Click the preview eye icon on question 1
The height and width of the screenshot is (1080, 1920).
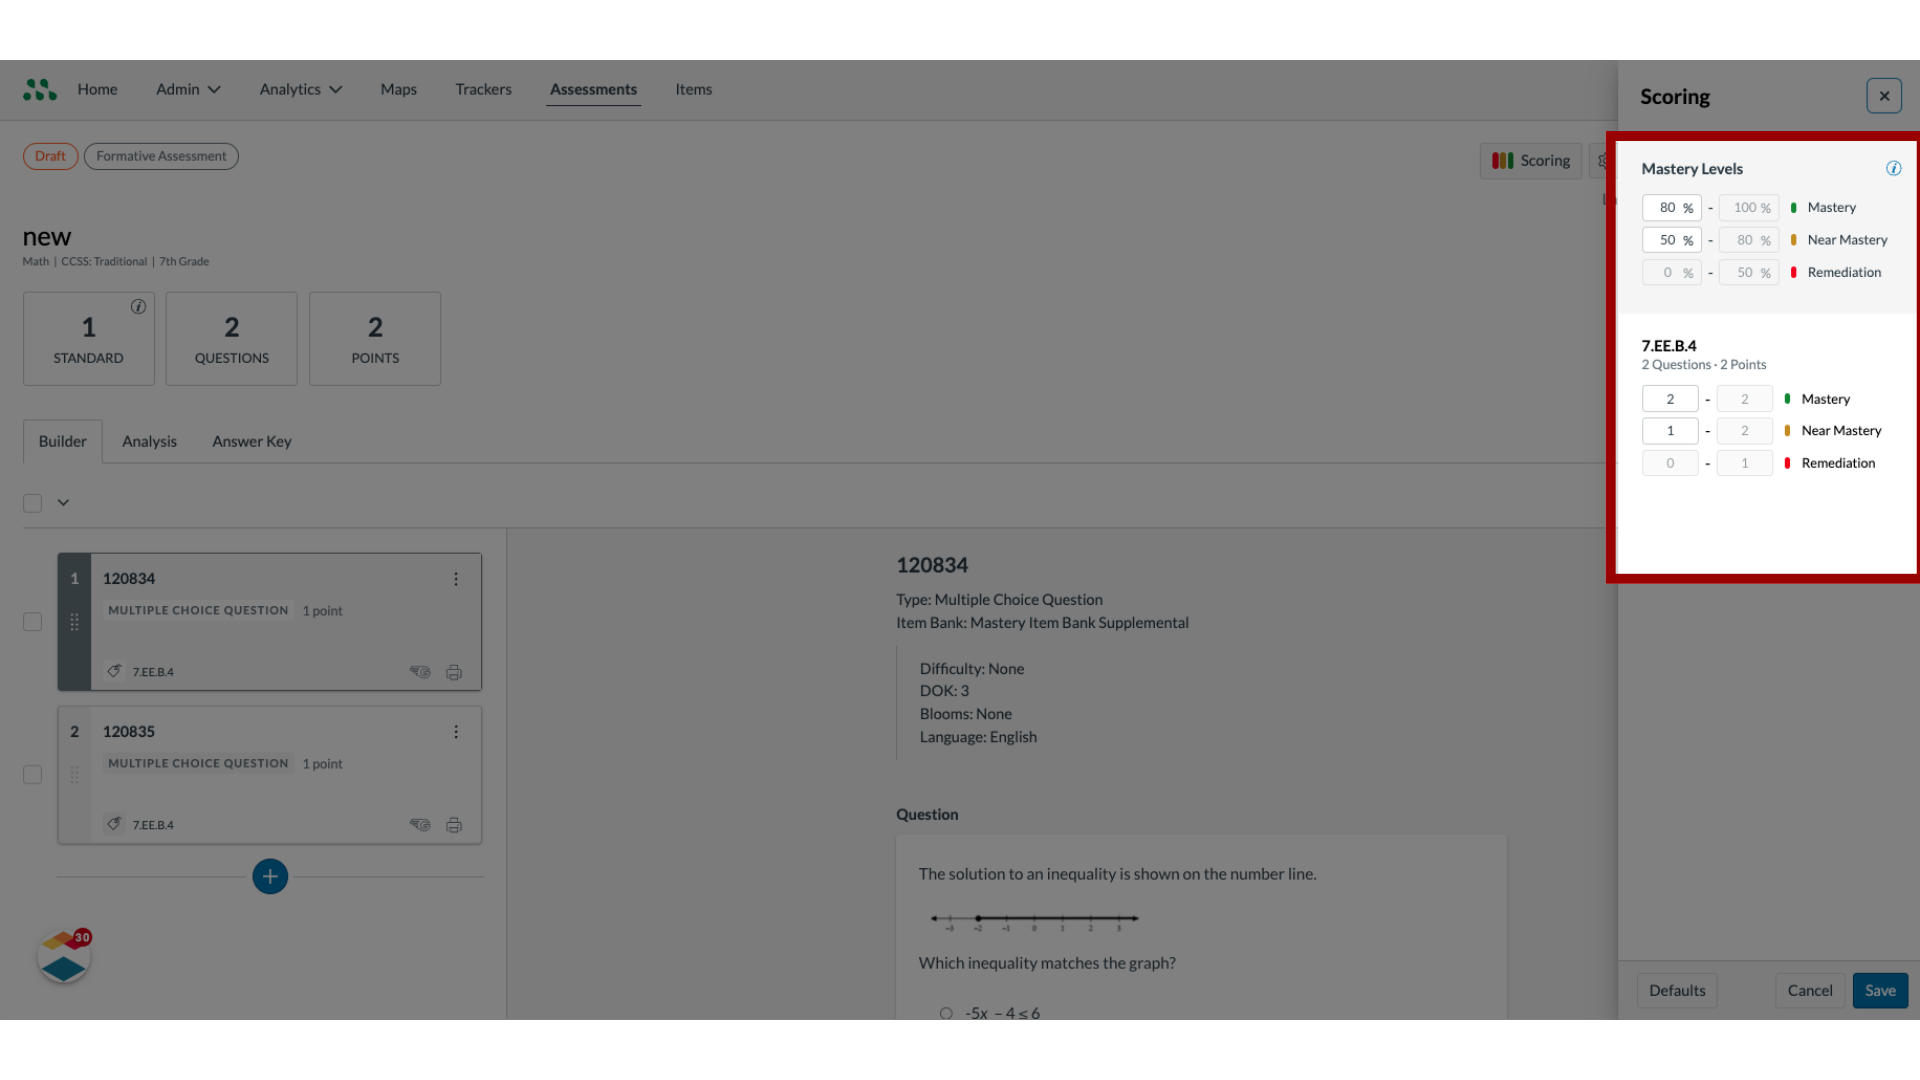[419, 671]
